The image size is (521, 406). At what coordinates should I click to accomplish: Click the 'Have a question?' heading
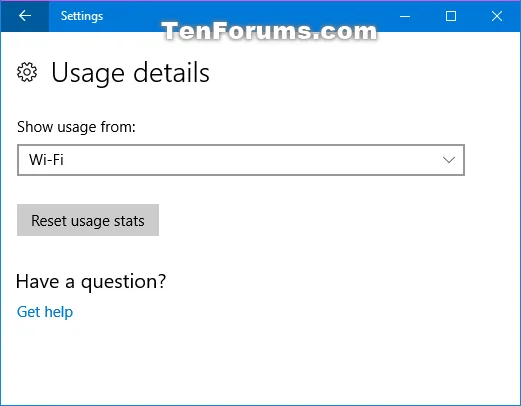tap(91, 282)
